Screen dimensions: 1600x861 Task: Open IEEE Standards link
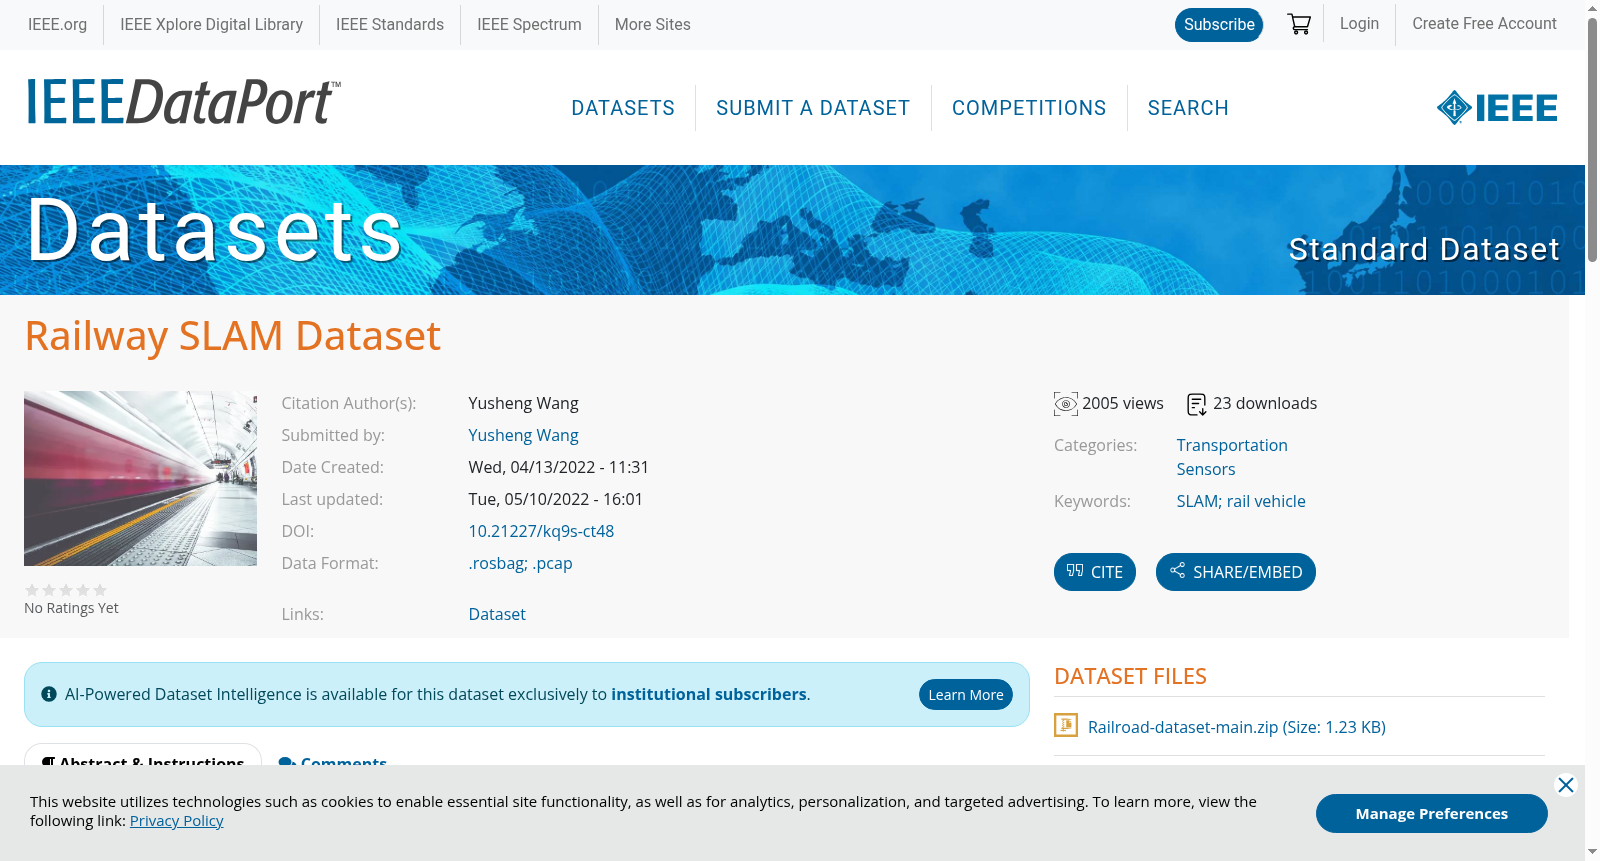click(390, 24)
